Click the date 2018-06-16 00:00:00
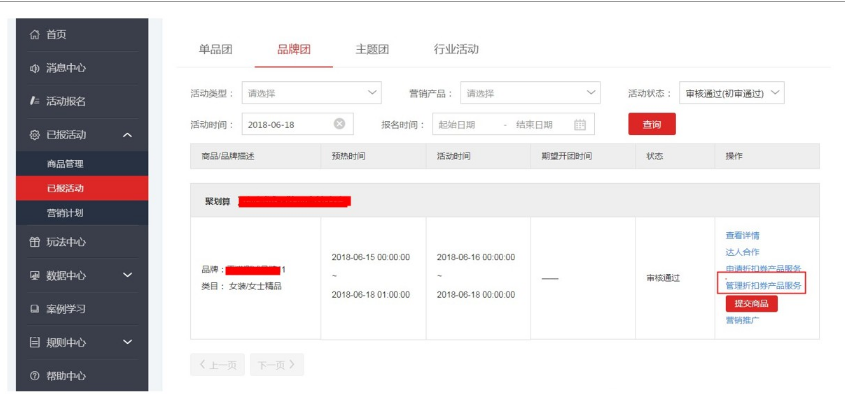 point(476,257)
